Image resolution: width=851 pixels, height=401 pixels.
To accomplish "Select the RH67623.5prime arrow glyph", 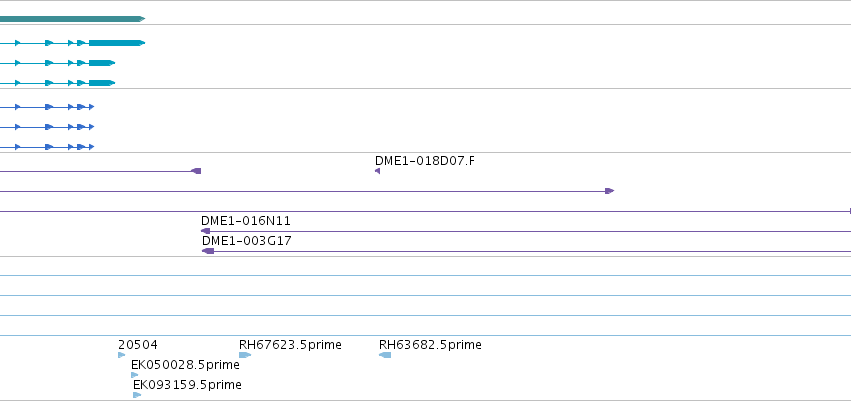I will [245, 355].
